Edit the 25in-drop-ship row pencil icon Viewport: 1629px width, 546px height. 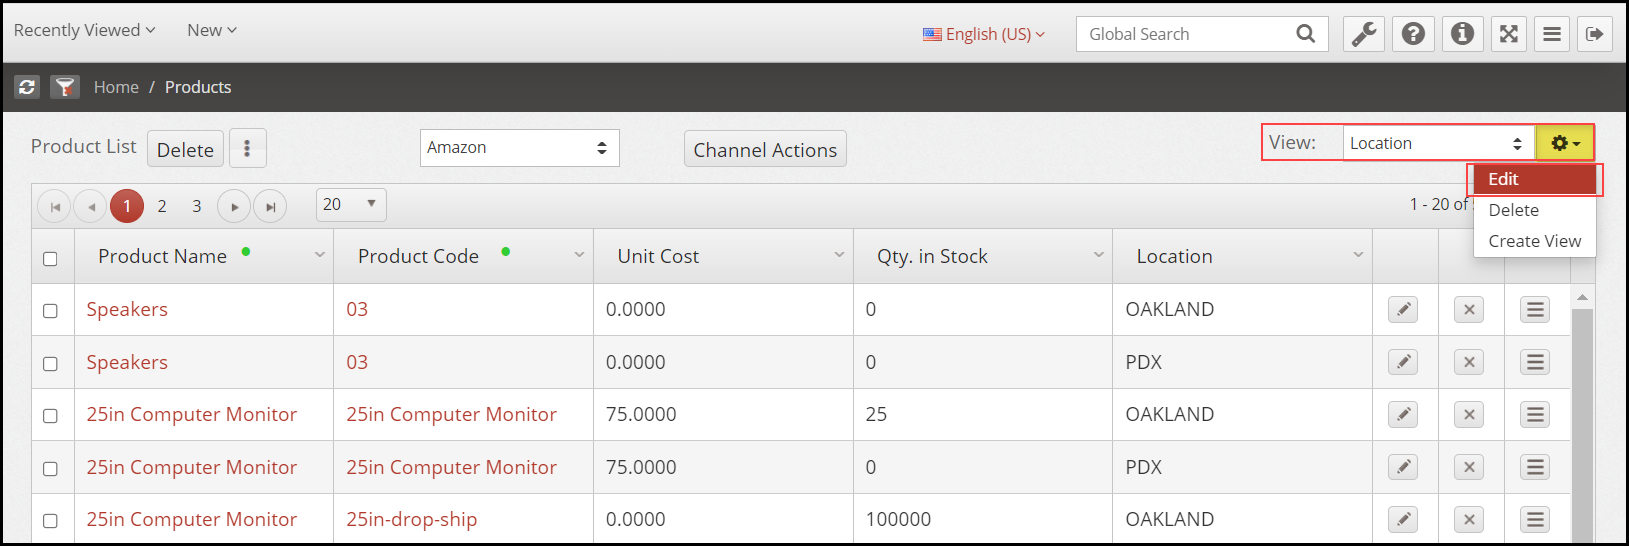pos(1403,519)
